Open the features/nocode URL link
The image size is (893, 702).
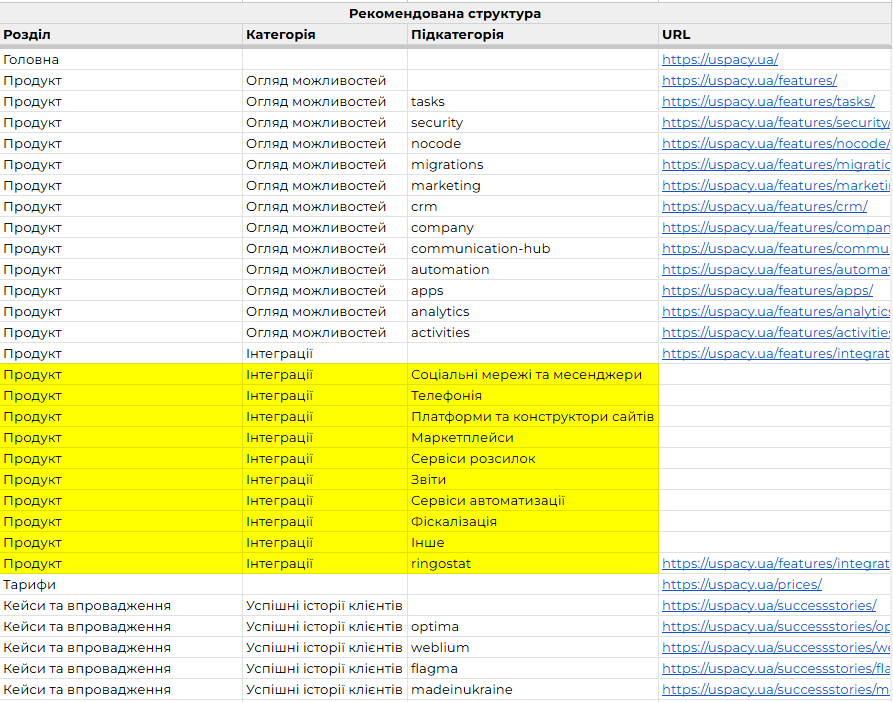click(x=775, y=143)
